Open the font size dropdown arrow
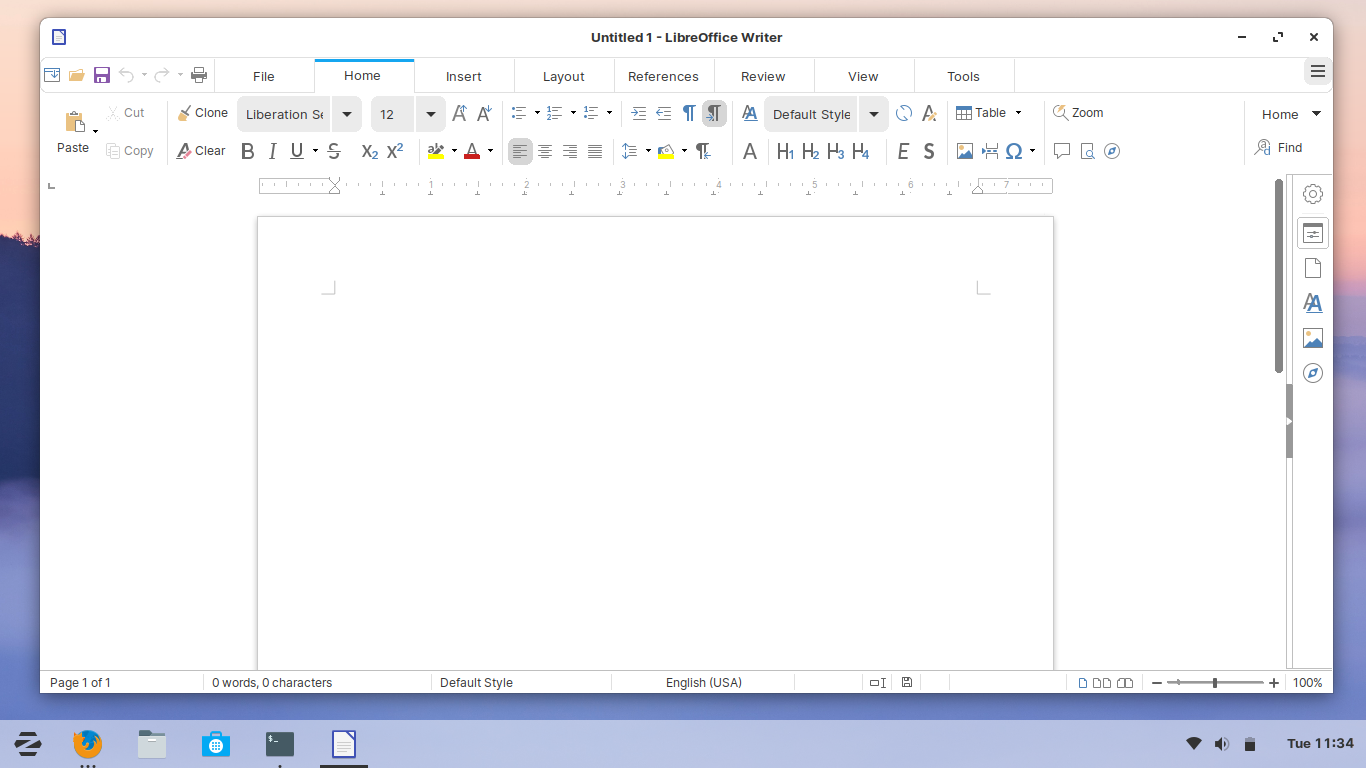Screen dimensions: 1366x768 430,114
